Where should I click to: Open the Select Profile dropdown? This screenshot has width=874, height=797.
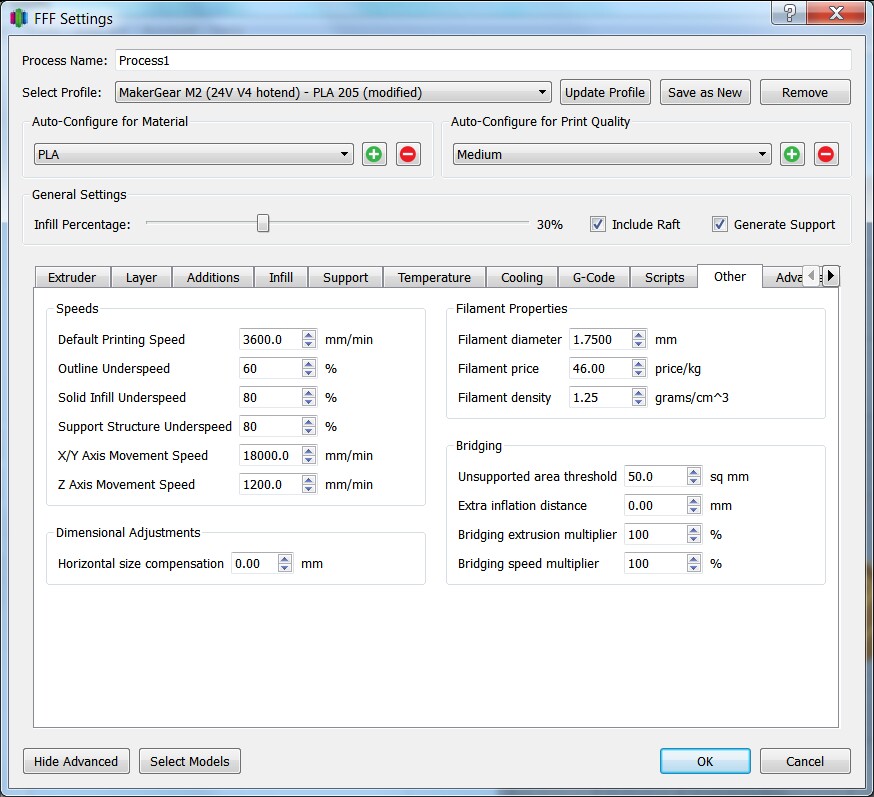point(333,93)
